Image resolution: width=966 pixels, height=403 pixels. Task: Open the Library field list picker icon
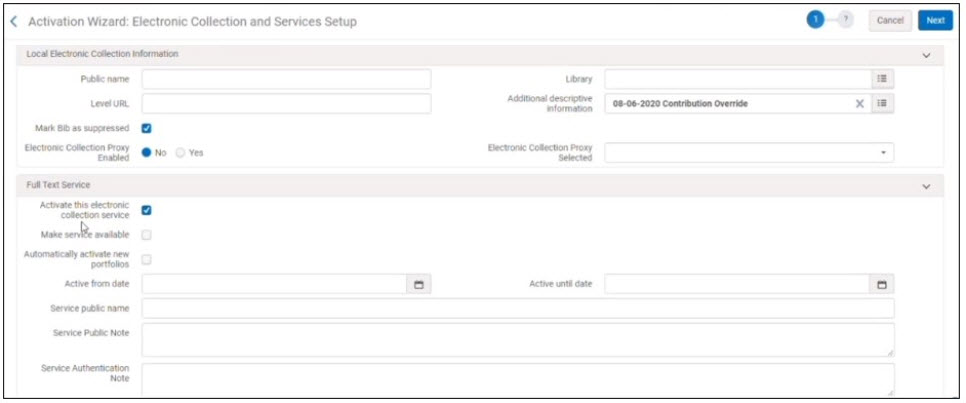tap(882, 79)
